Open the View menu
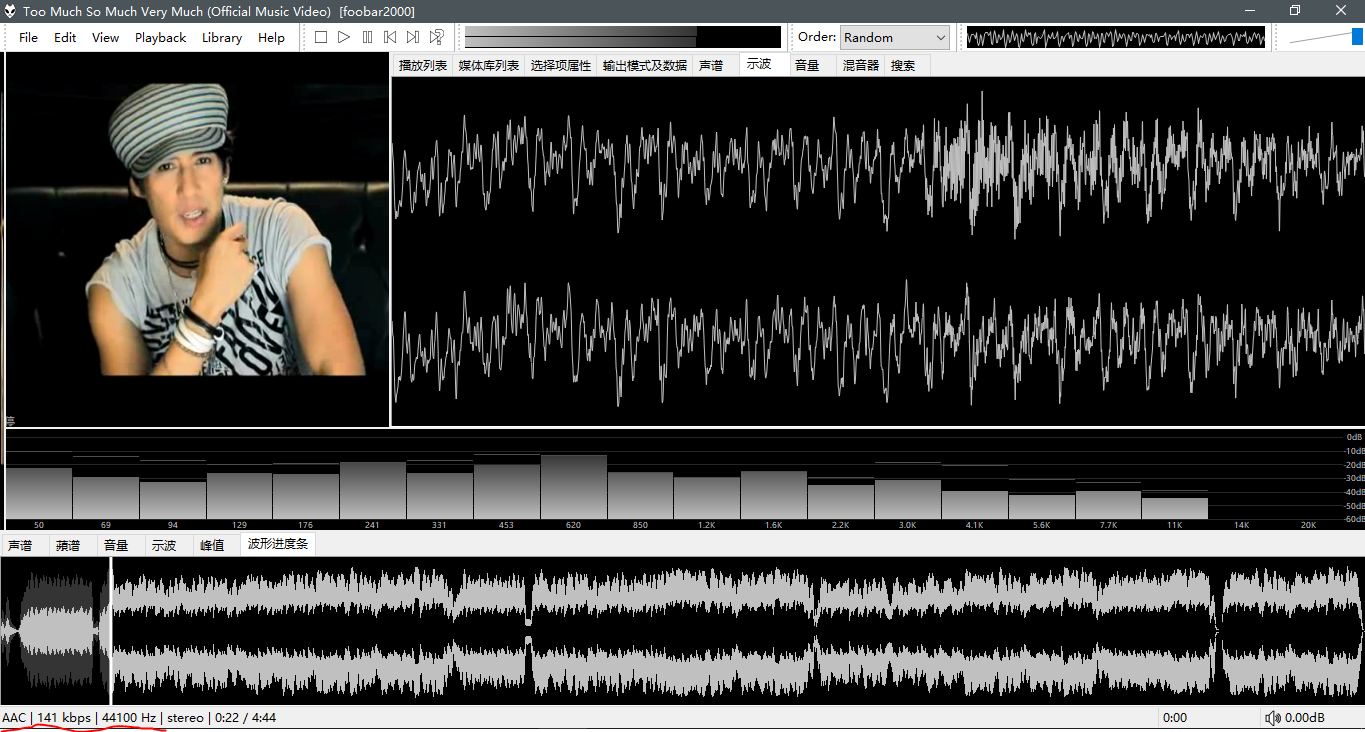 point(105,37)
